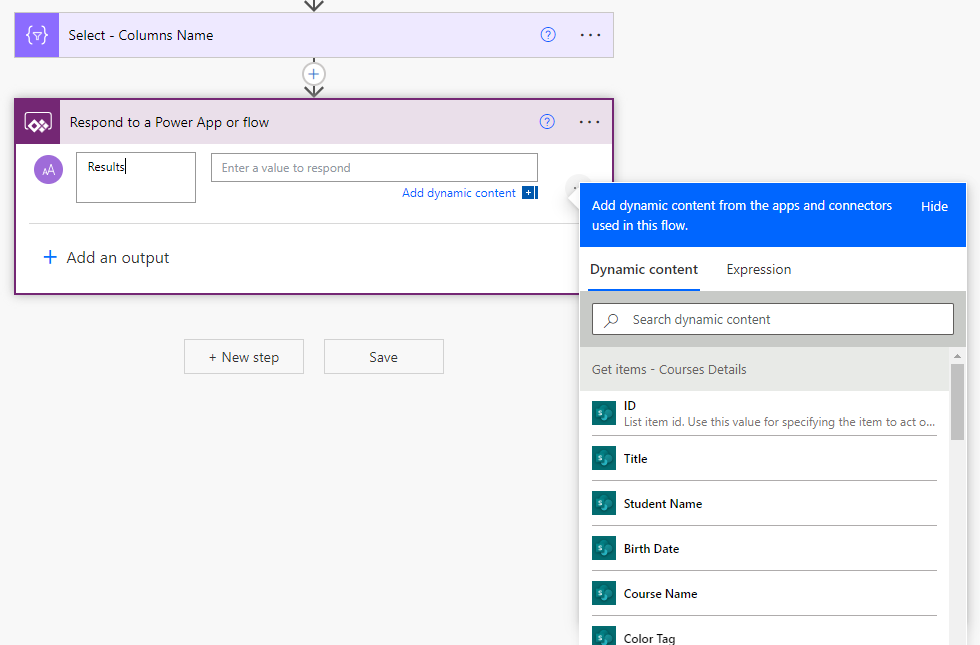Screen dimensions: 980x645
Task: Click the SharePoint icon next to Title
Action: pyautogui.click(x=603, y=459)
